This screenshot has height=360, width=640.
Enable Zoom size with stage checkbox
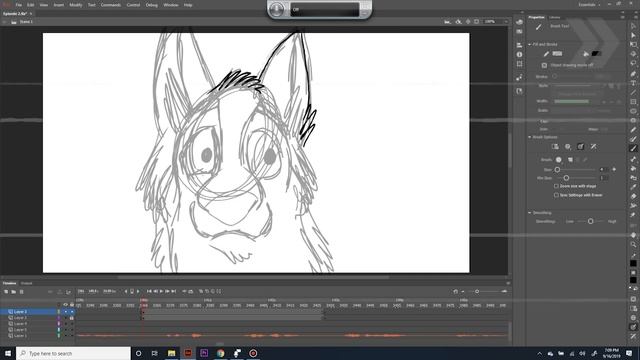(x=556, y=186)
